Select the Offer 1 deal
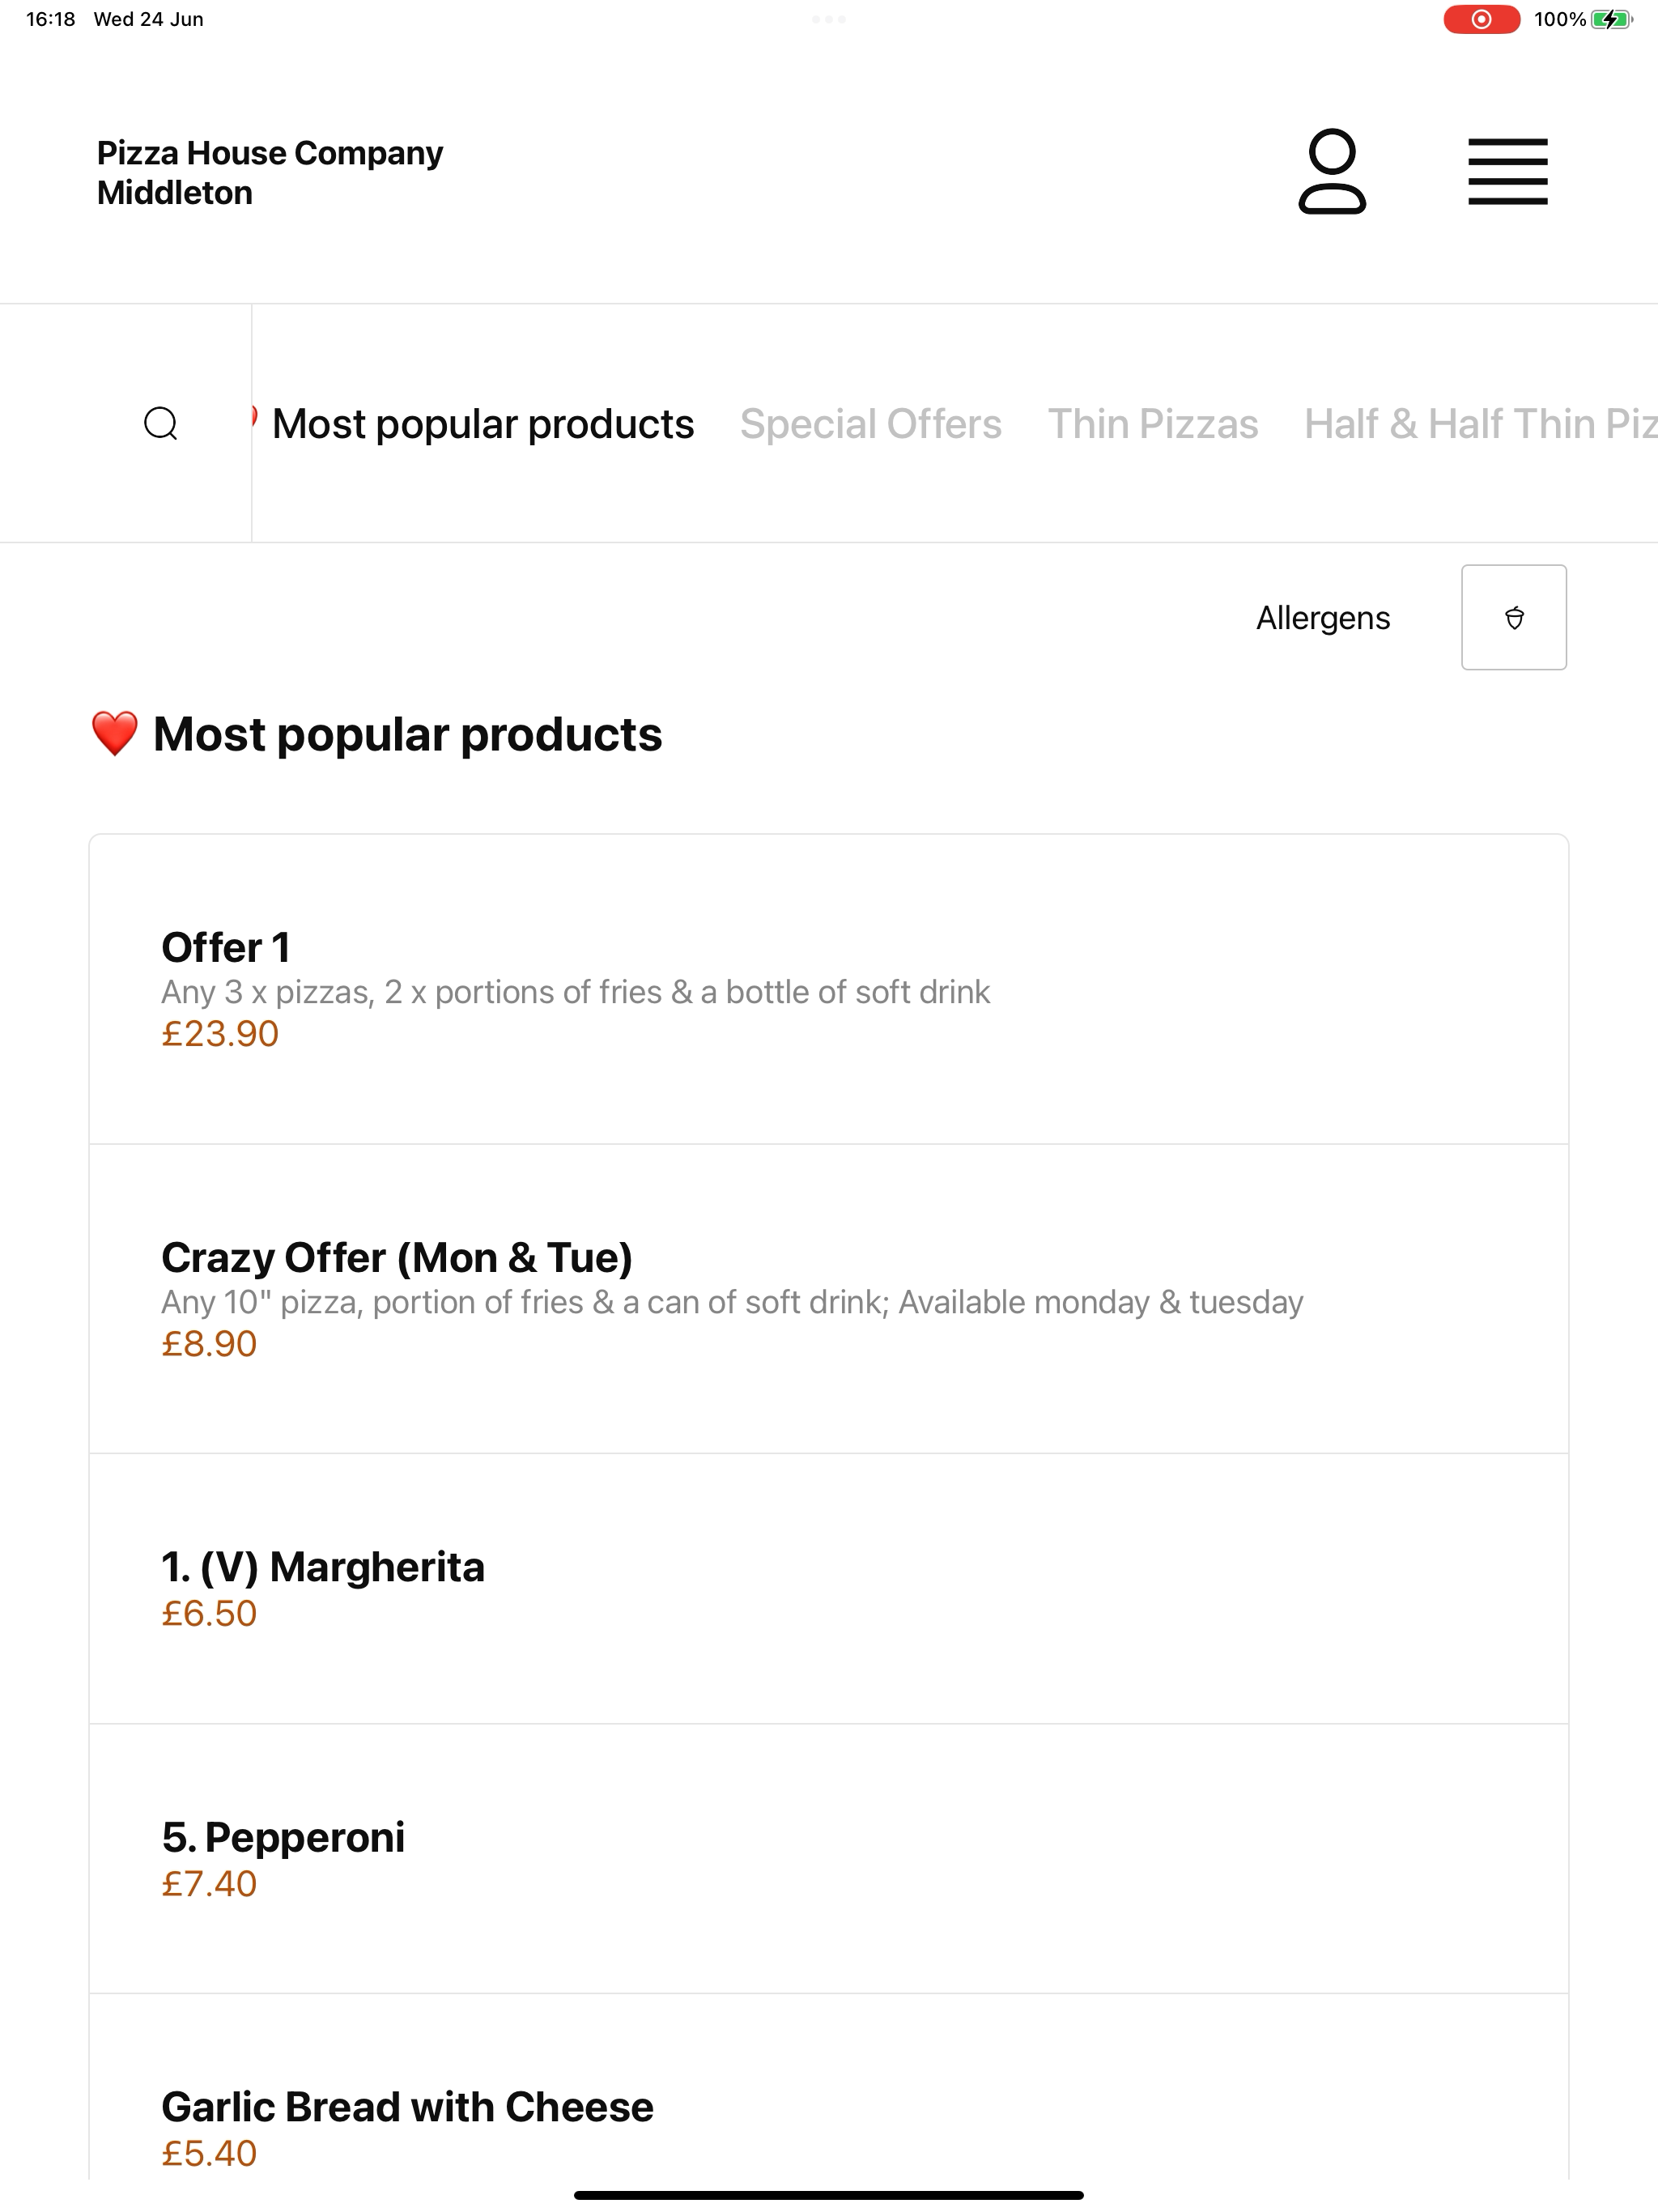The width and height of the screenshot is (1658, 2212). [829, 989]
